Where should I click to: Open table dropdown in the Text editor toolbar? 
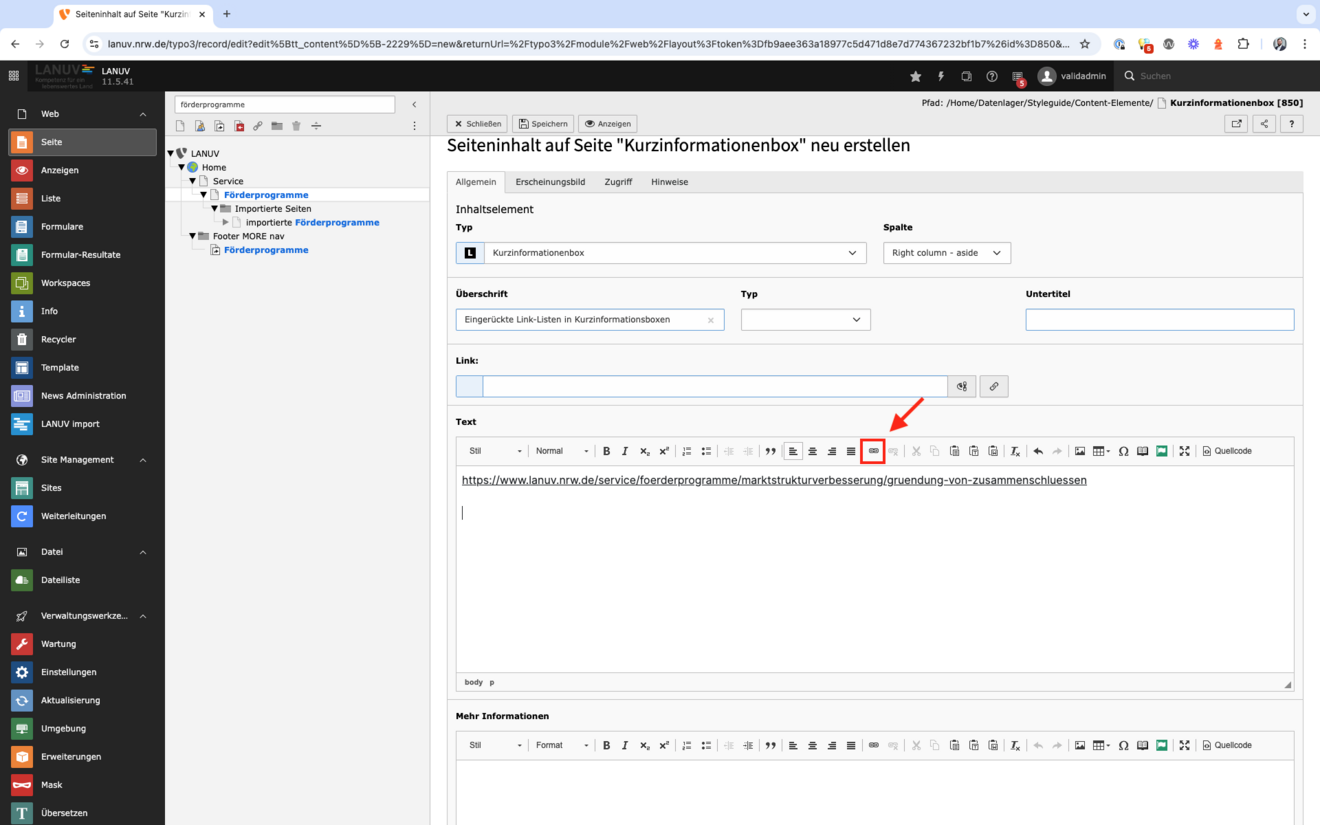pos(1101,451)
